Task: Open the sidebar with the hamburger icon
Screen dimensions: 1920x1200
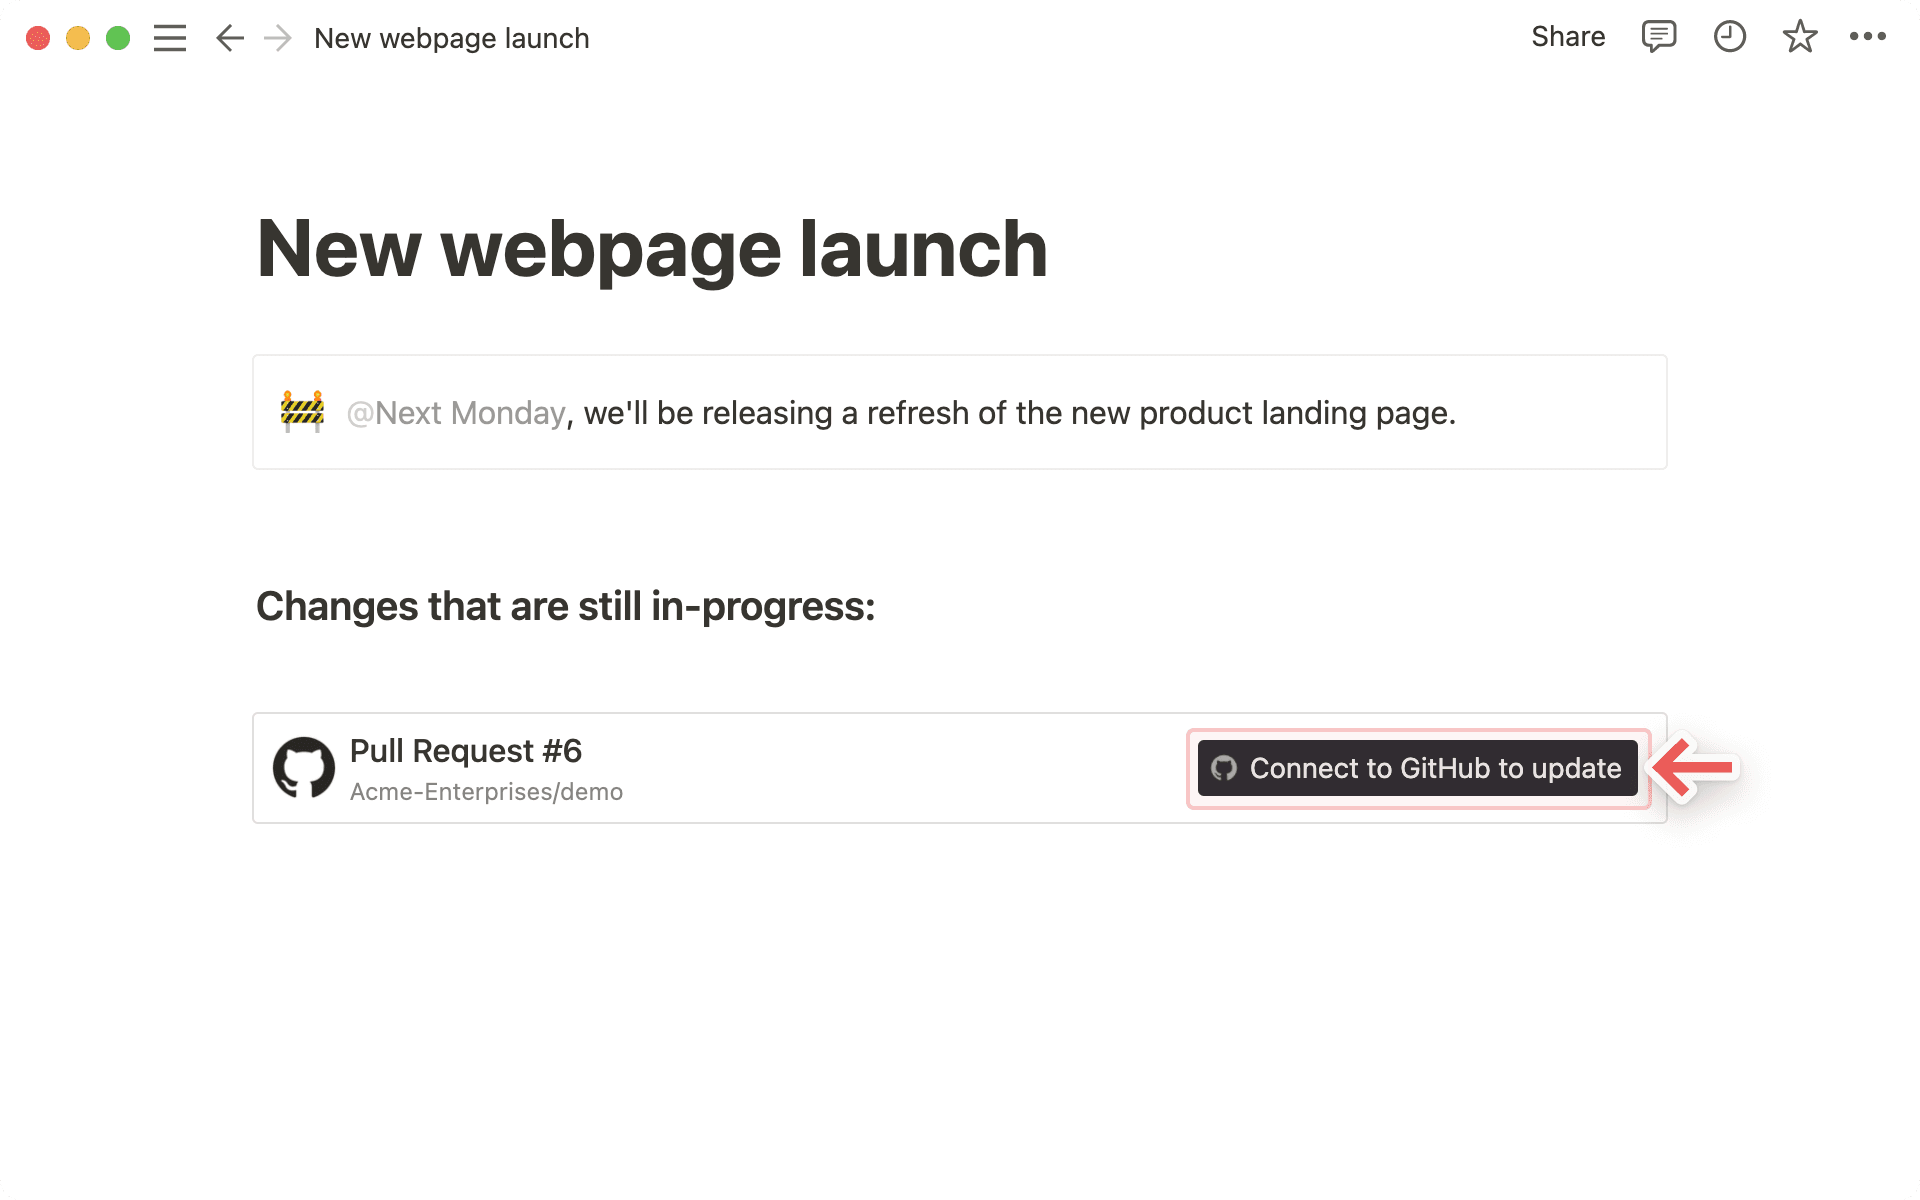Action: pos(170,38)
